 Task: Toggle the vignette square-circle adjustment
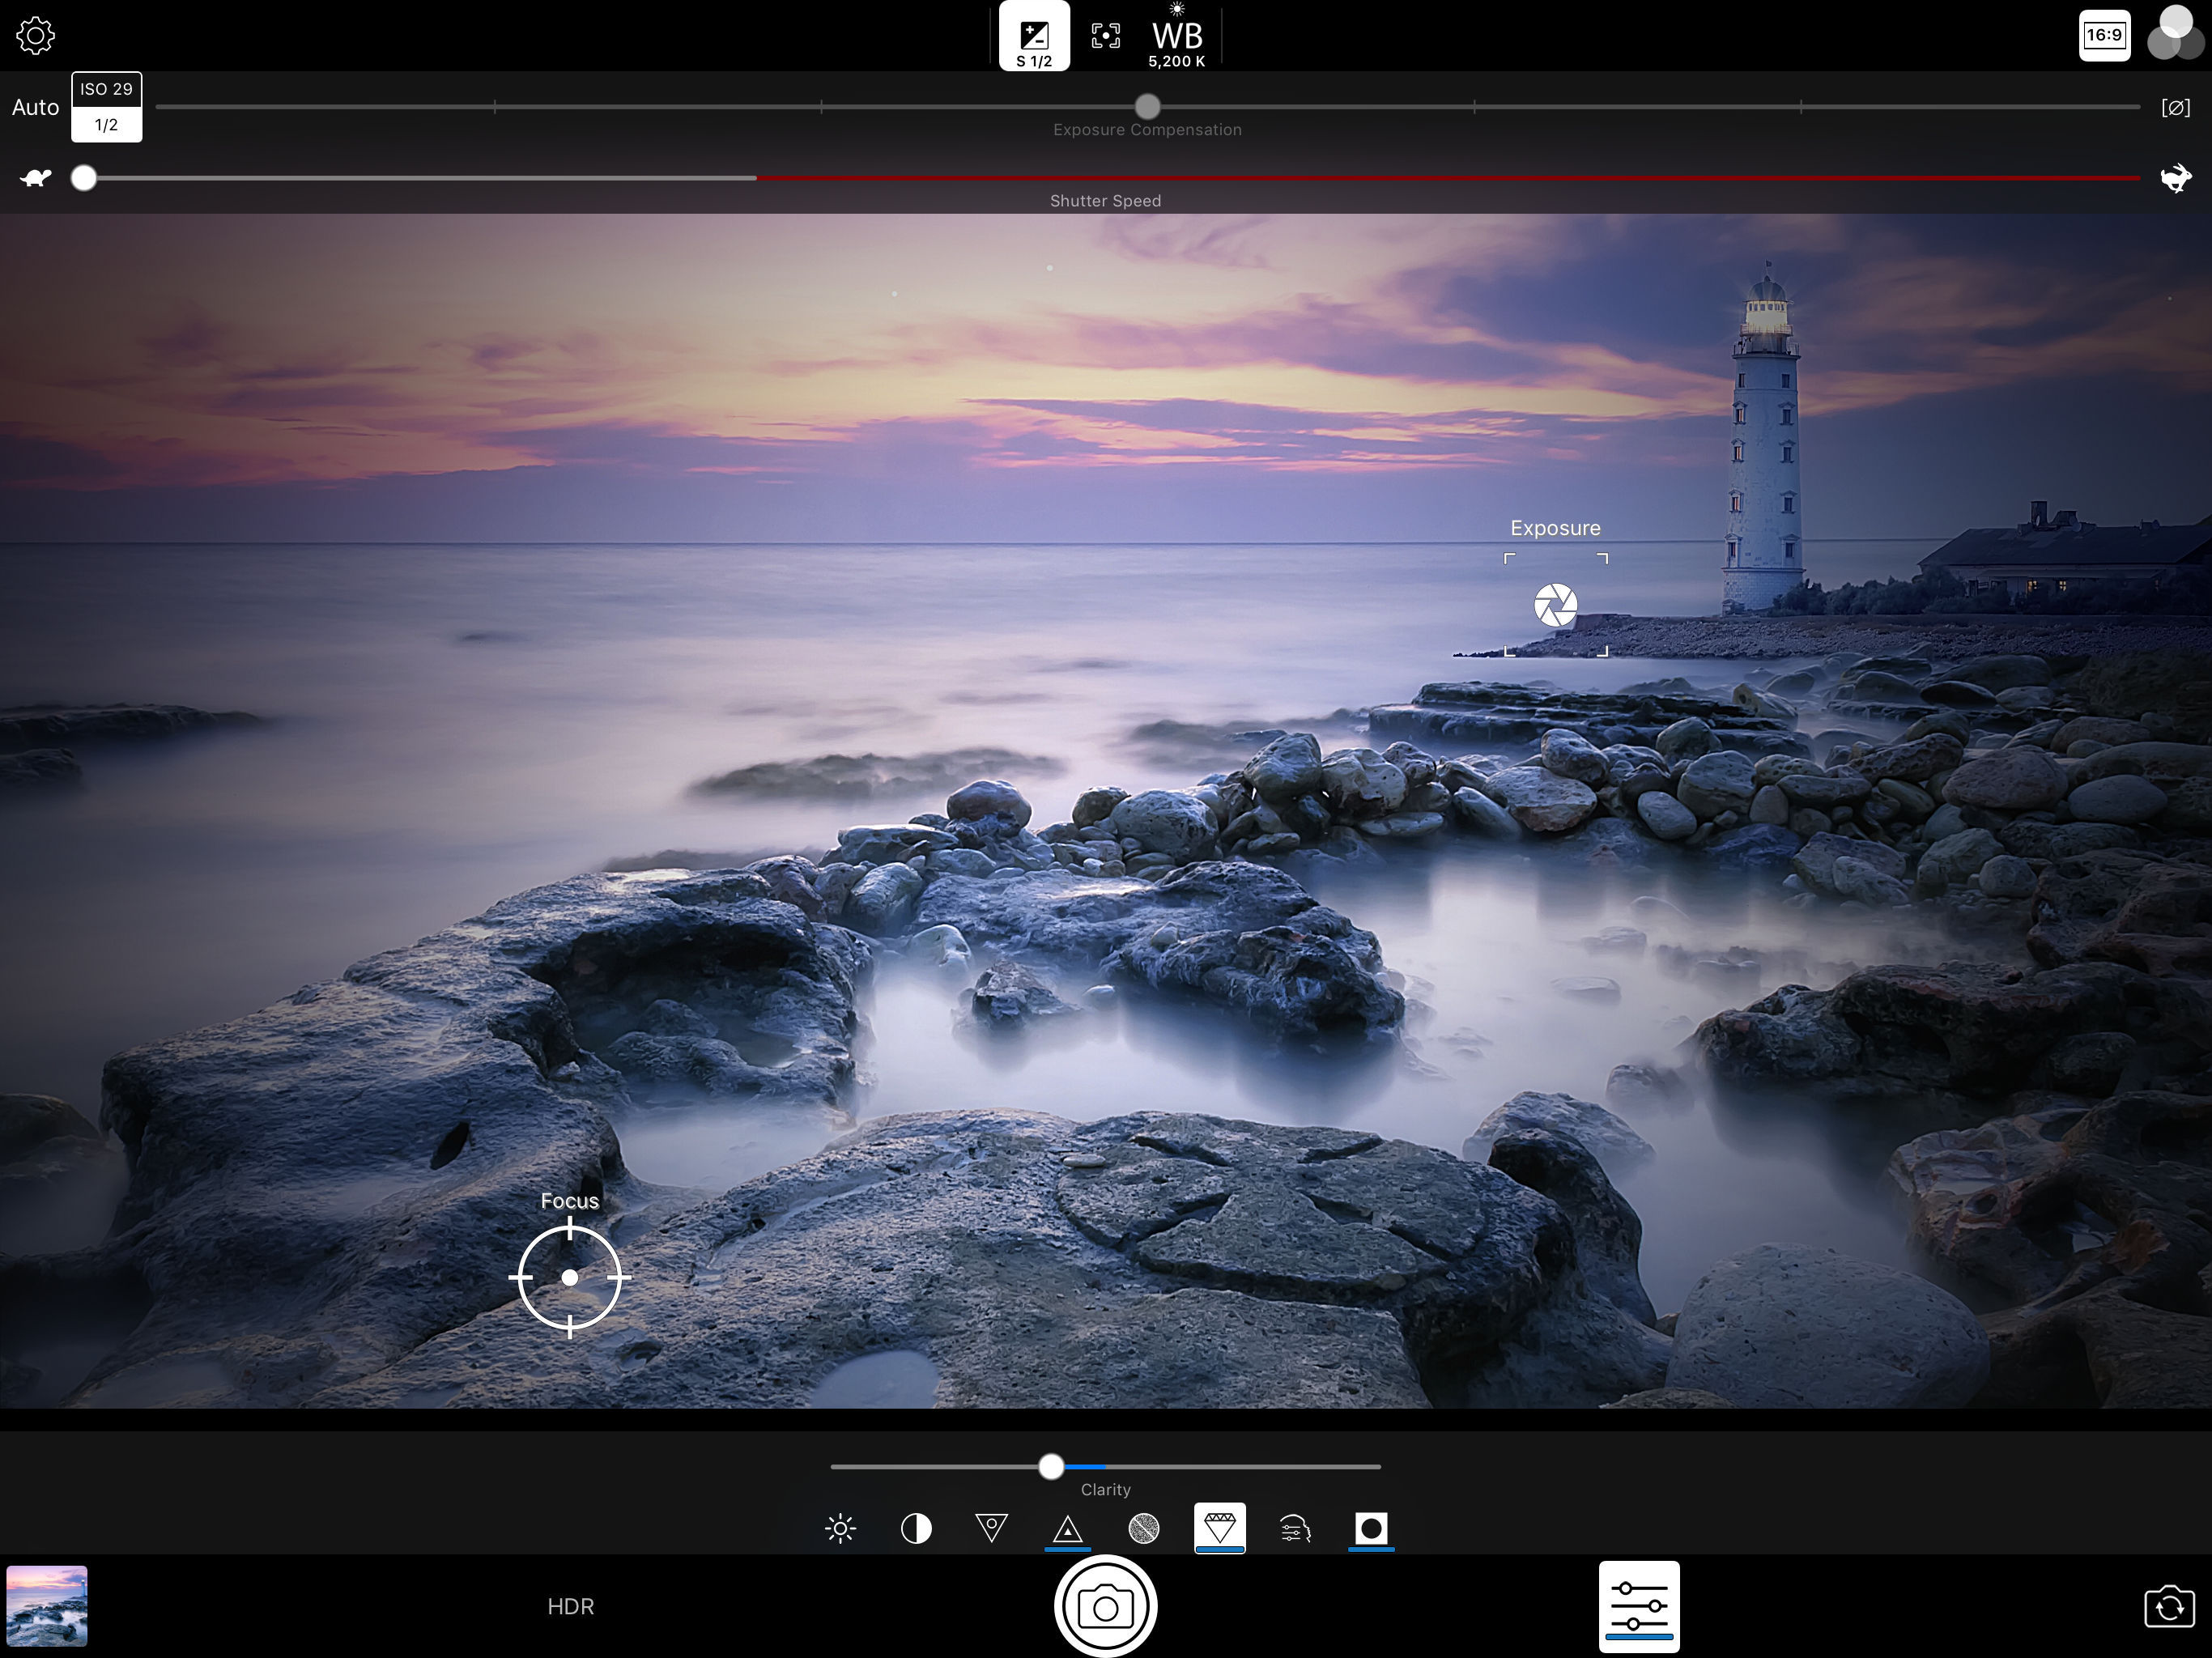[1370, 1528]
